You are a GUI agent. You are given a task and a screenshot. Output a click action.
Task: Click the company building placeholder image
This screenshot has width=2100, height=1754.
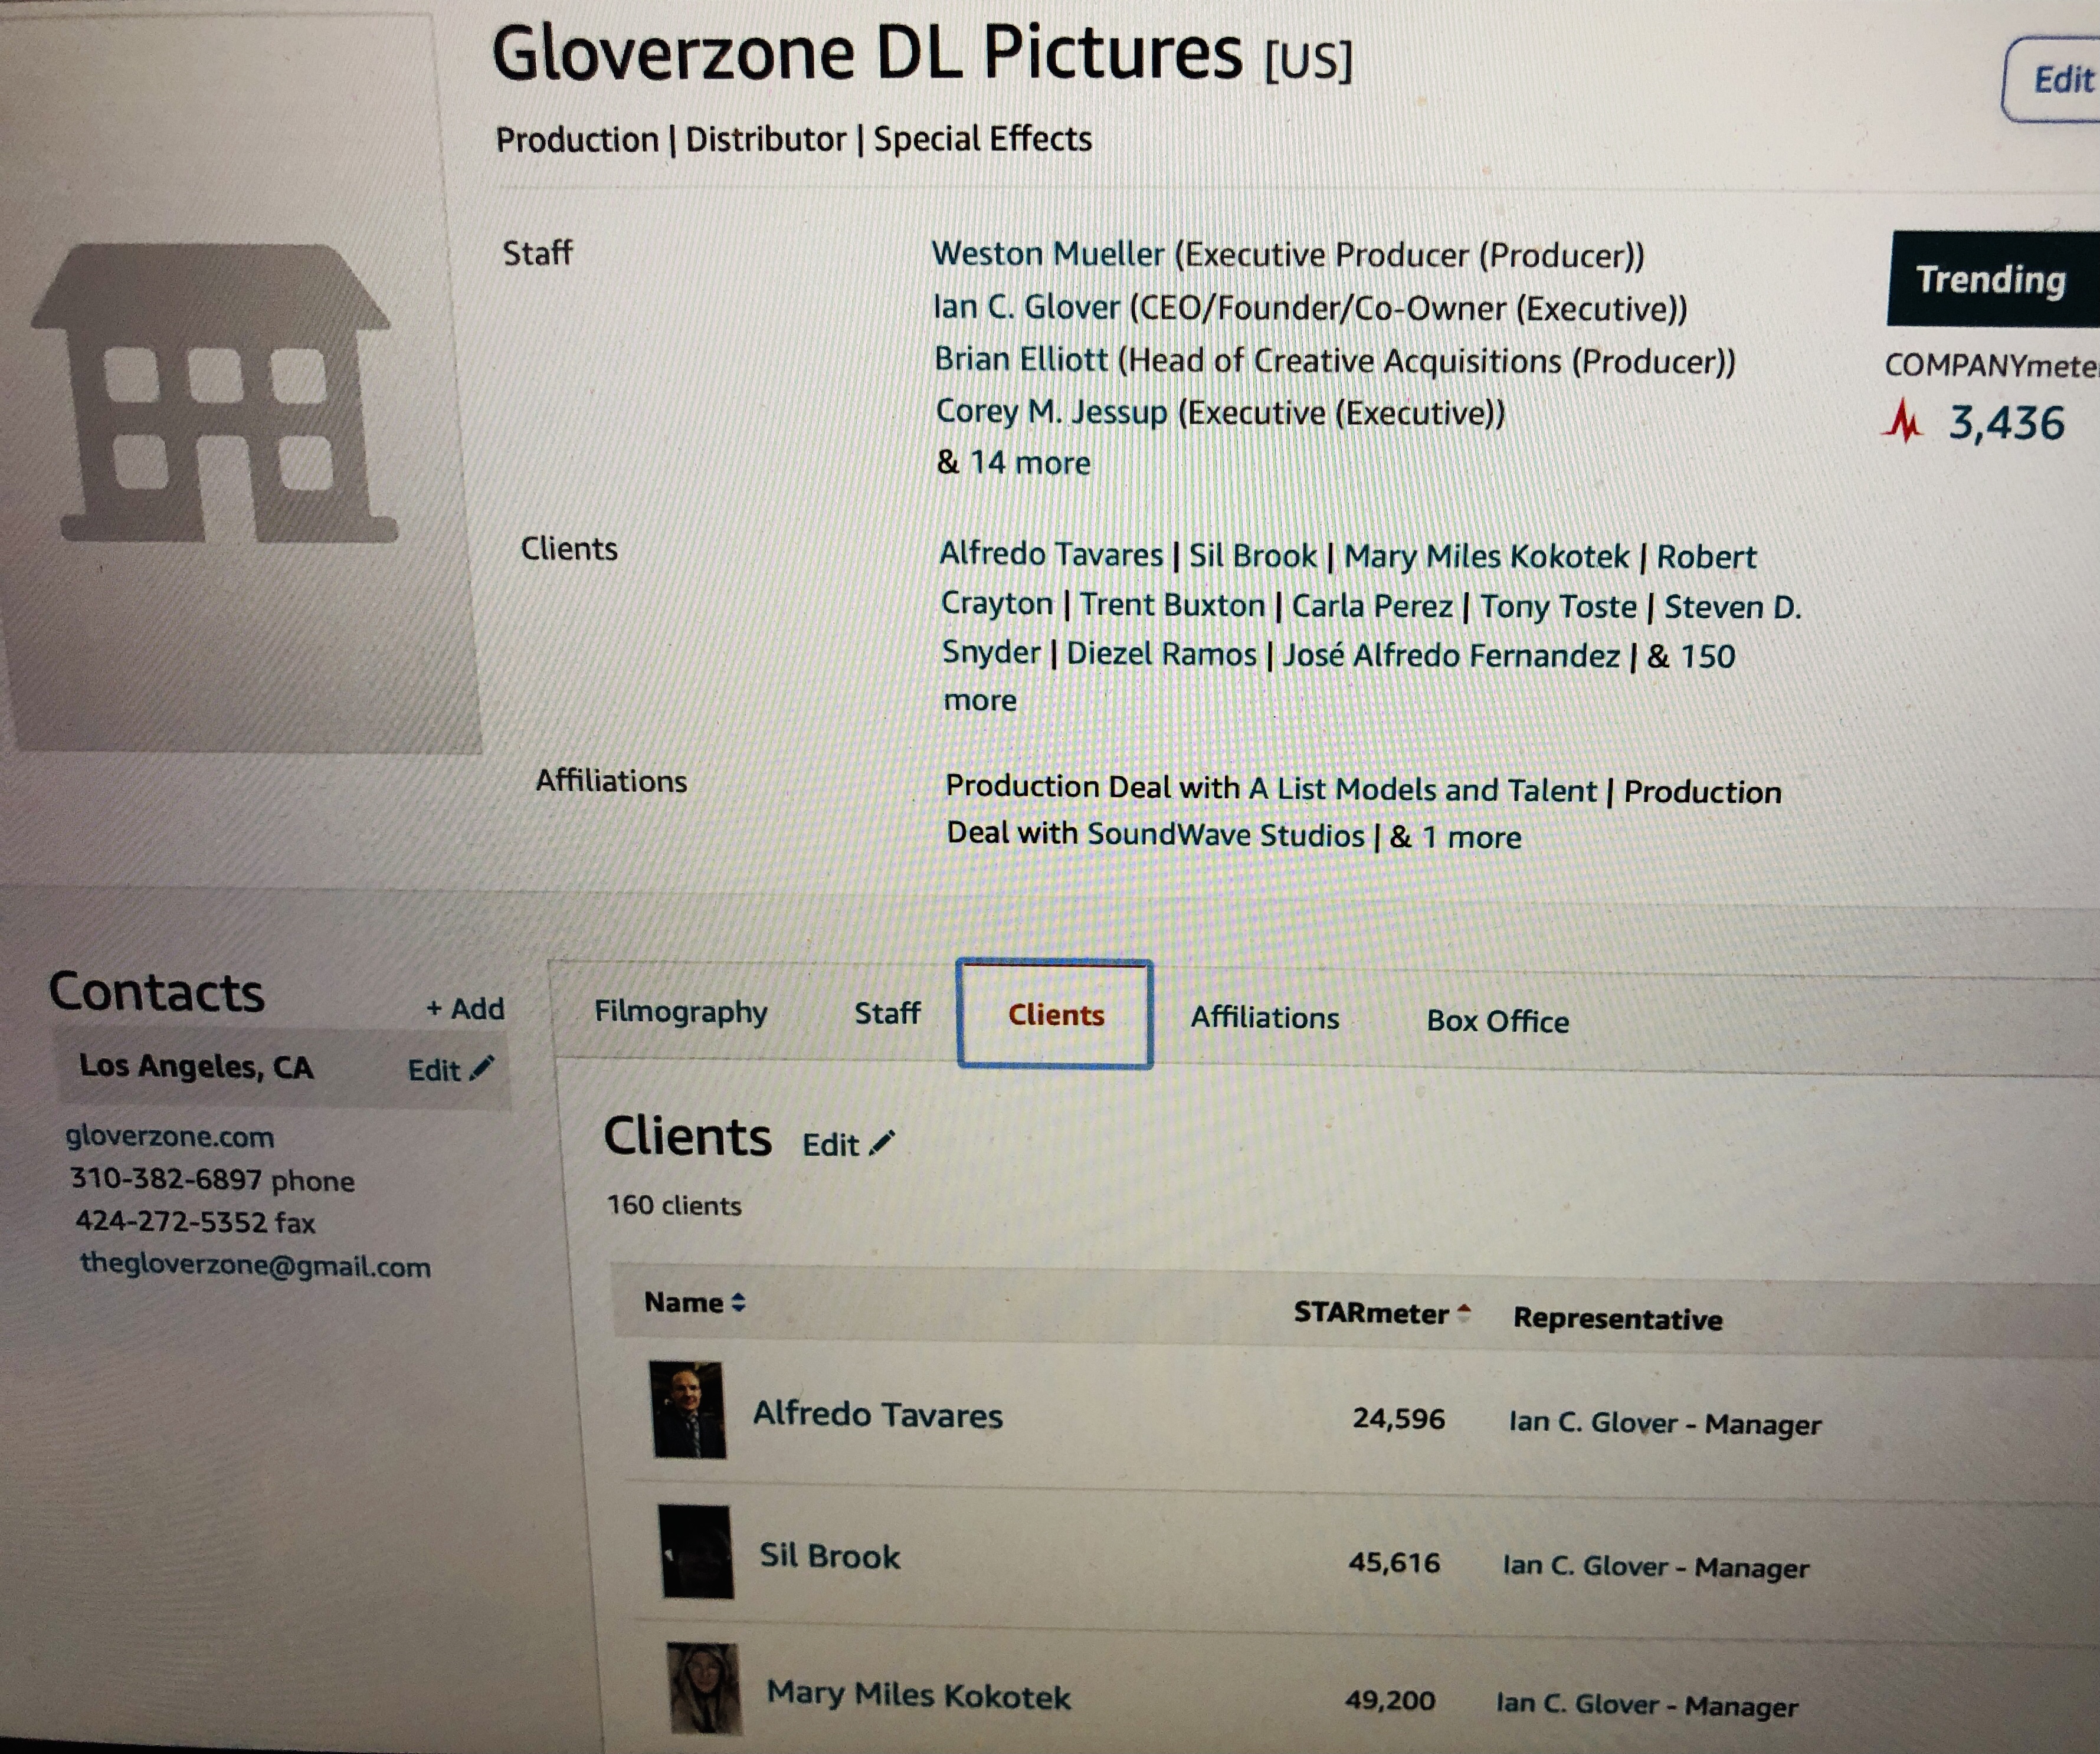coord(214,393)
